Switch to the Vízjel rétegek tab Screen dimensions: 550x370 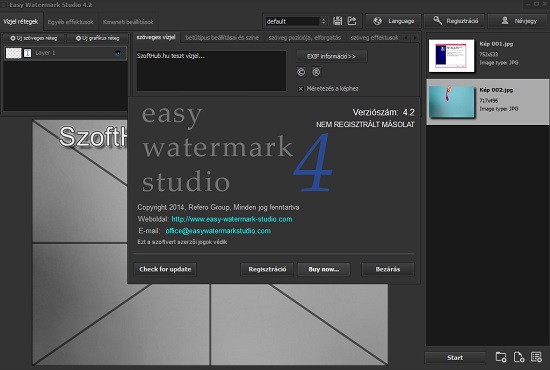[21, 22]
